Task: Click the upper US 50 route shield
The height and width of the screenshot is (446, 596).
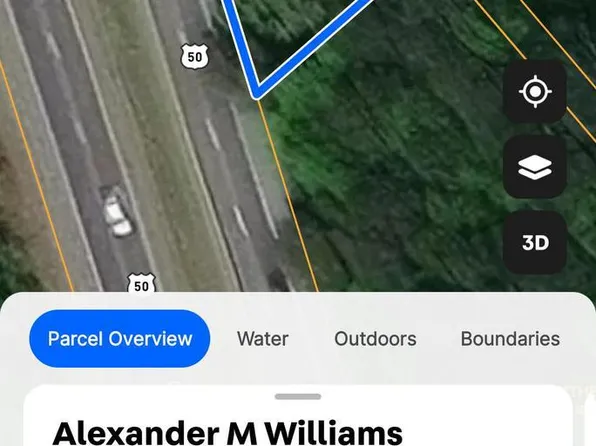Action: pyautogui.click(x=195, y=57)
